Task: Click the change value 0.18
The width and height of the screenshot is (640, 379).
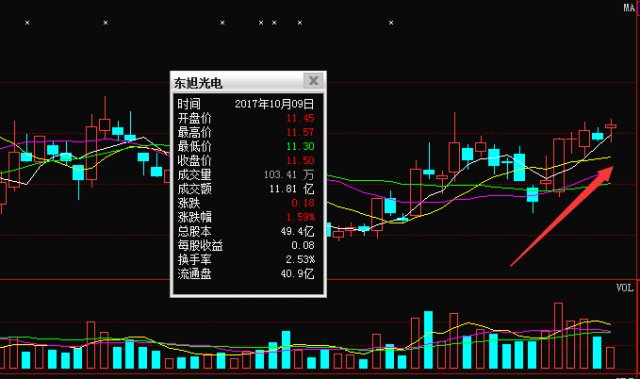Action: tap(303, 203)
